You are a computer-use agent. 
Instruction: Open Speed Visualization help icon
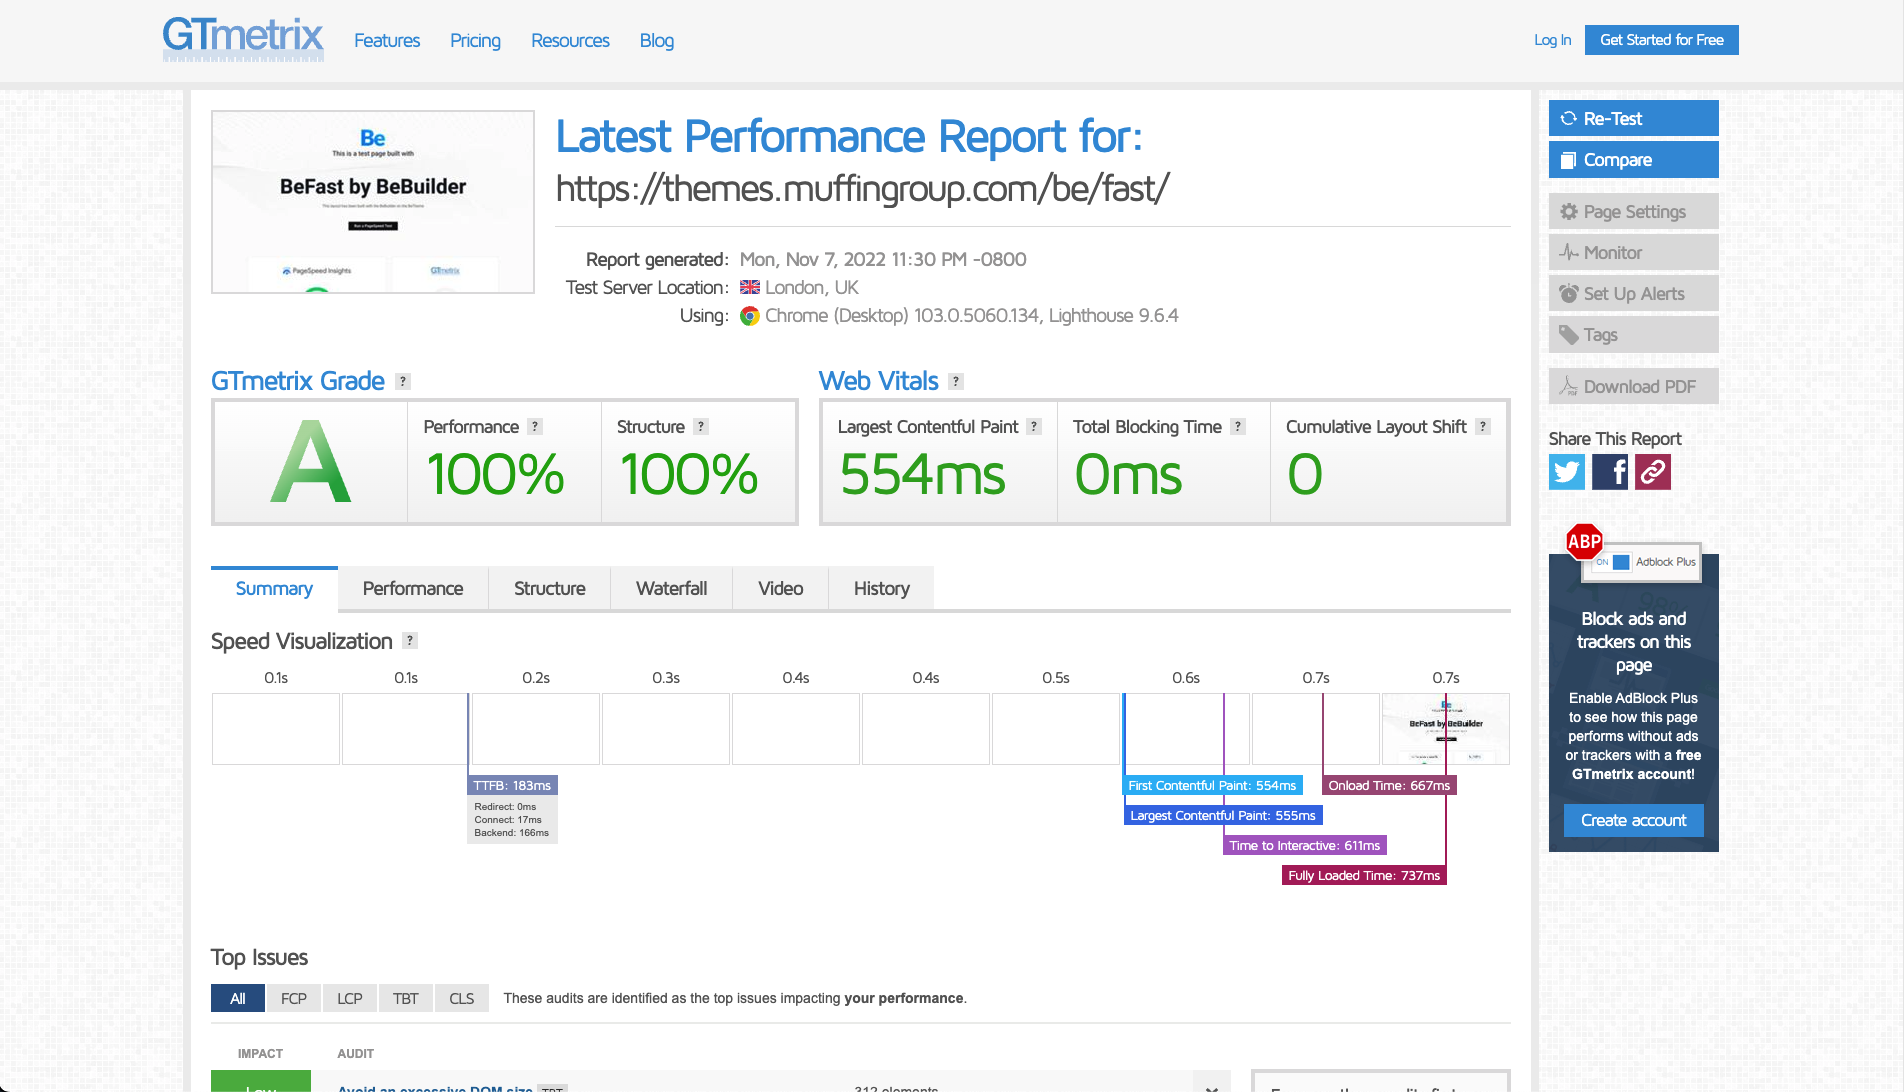tap(410, 640)
